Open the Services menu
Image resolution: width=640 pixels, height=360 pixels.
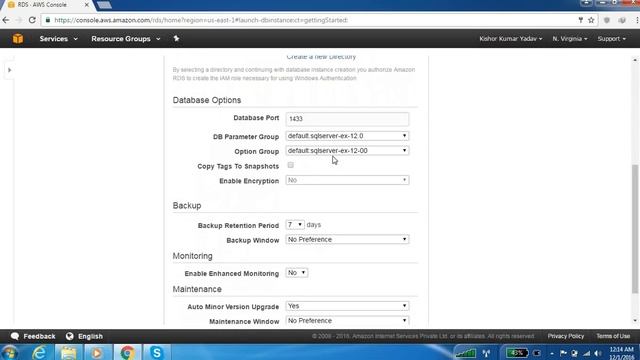point(58,39)
